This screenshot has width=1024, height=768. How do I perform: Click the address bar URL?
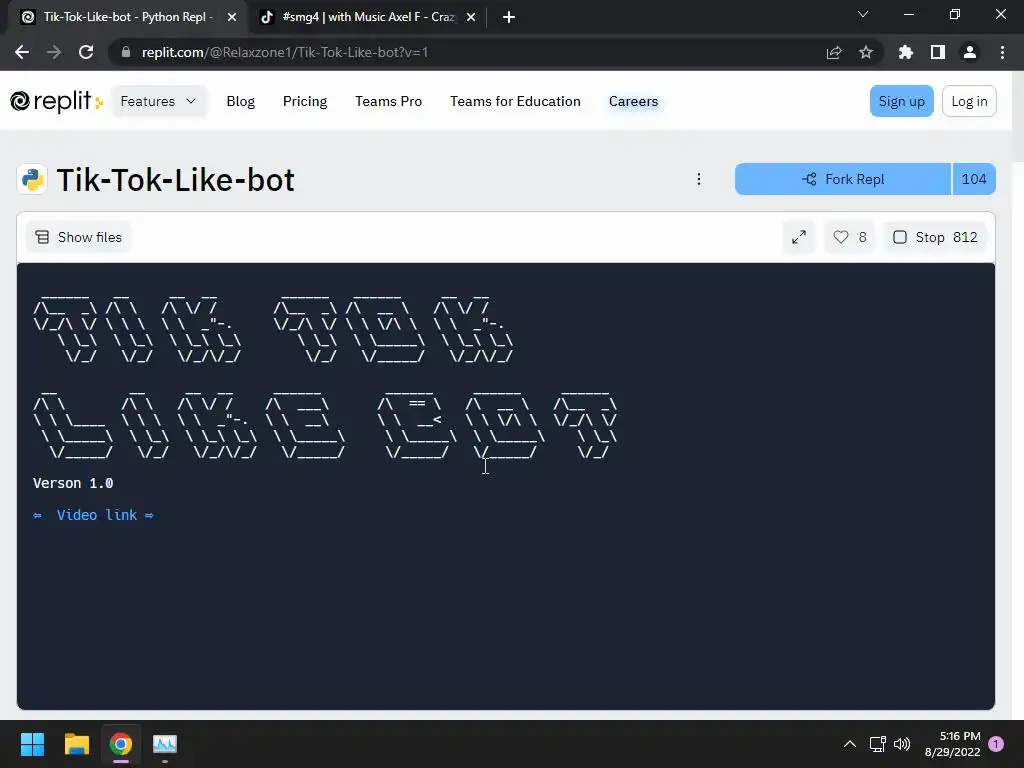coord(285,52)
